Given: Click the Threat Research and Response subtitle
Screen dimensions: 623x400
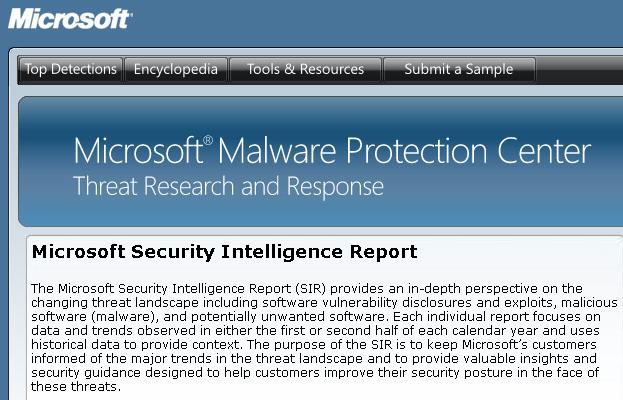Looking at the screenshot, I should pyautogui.click(x=228, y=186).
